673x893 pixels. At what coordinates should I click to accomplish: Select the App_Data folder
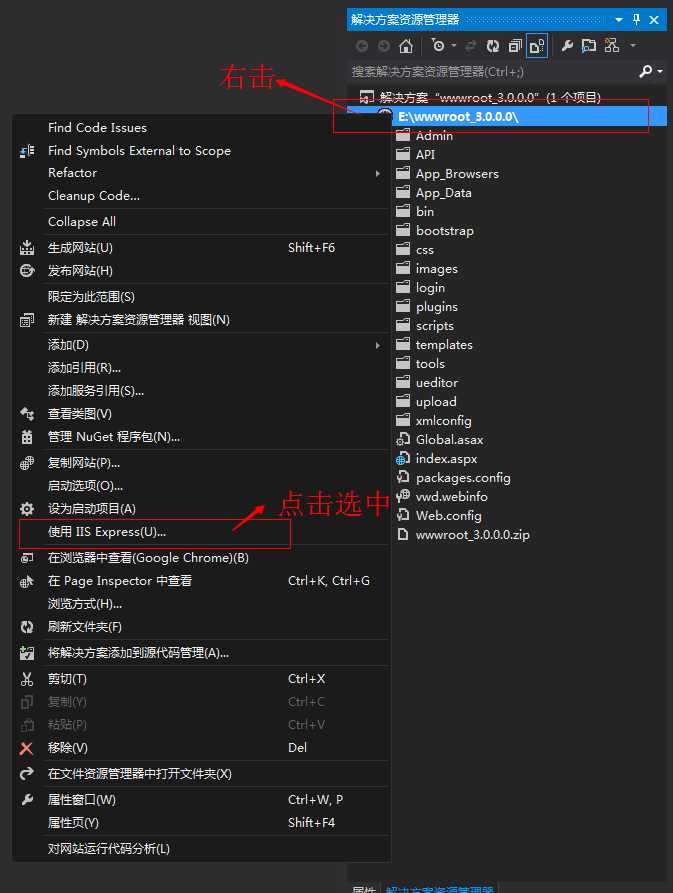(x=444, y=192)
